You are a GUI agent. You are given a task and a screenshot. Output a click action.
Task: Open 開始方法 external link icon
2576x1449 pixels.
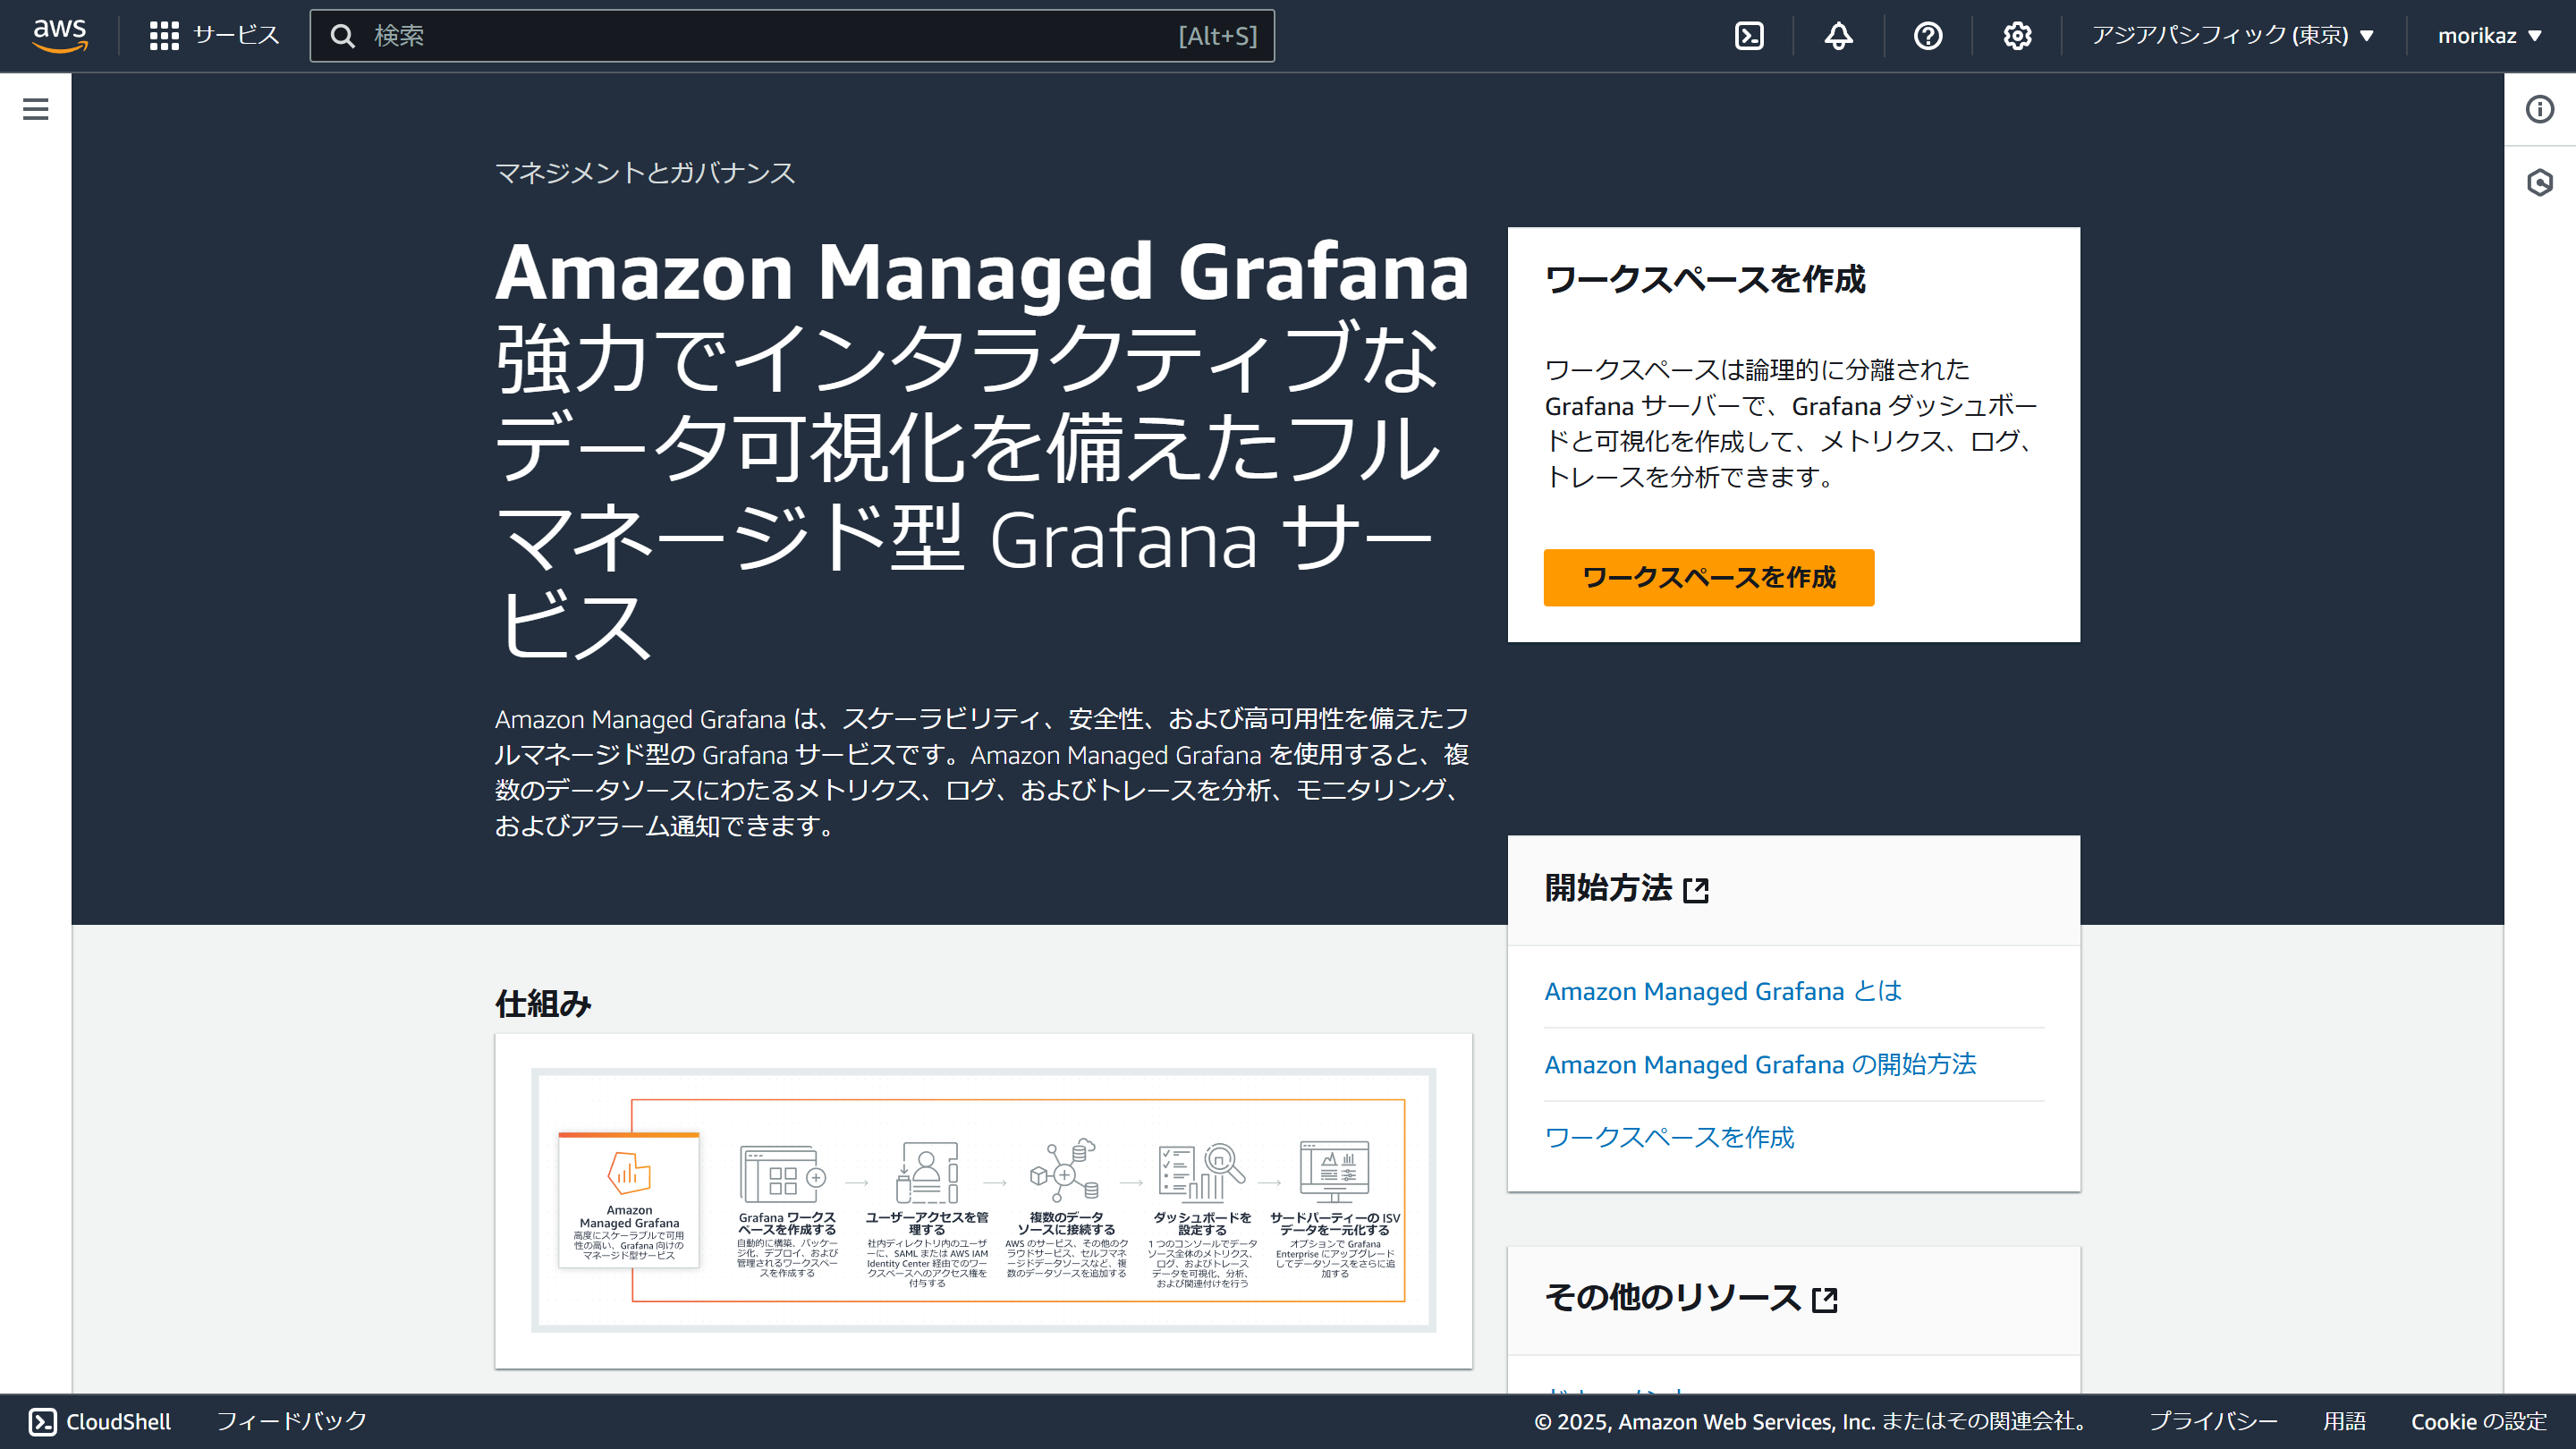pyautogui.click(x=1696, y=890)
